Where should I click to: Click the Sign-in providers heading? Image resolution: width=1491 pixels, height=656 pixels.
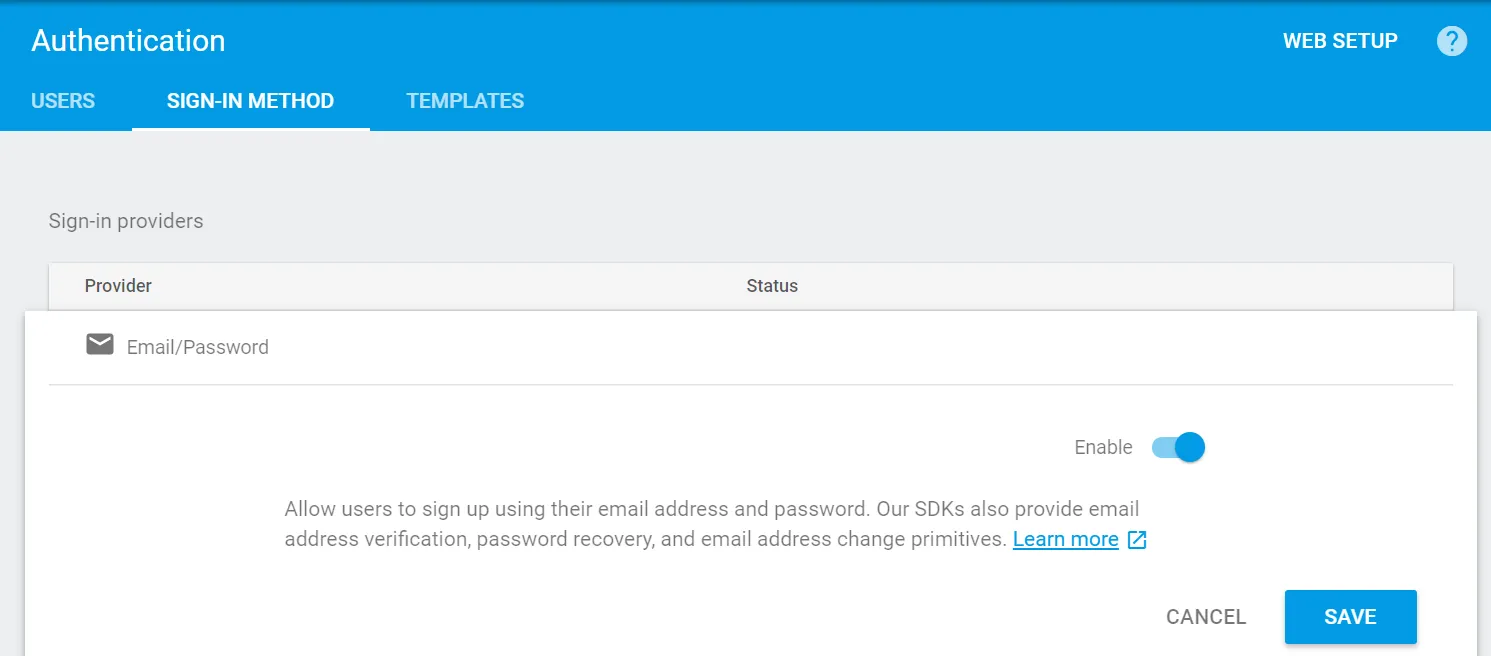coord(126,221)
